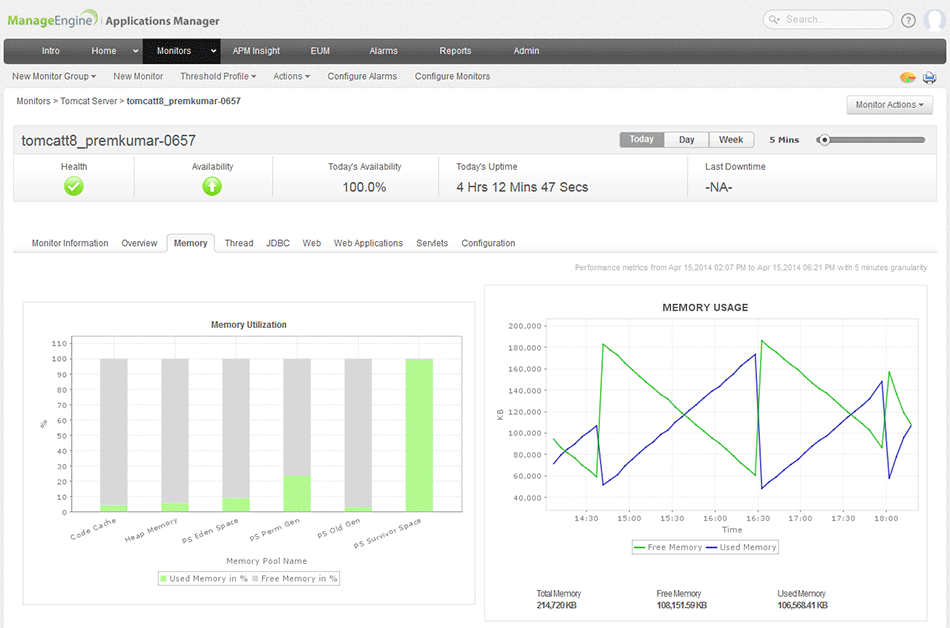Click the -NA- Last Downtime value

(719, 187)
